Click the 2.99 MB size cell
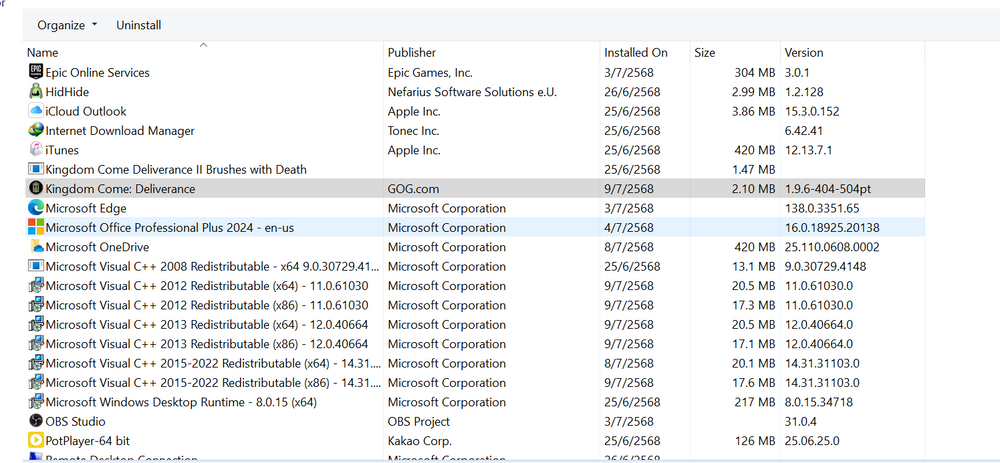 point(754,92)
